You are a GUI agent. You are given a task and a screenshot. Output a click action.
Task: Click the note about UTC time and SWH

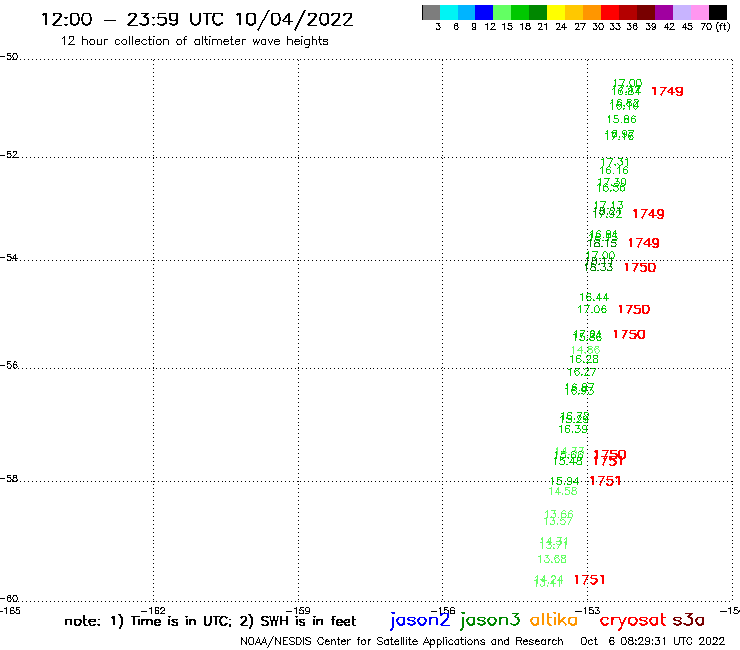point(210,621)
